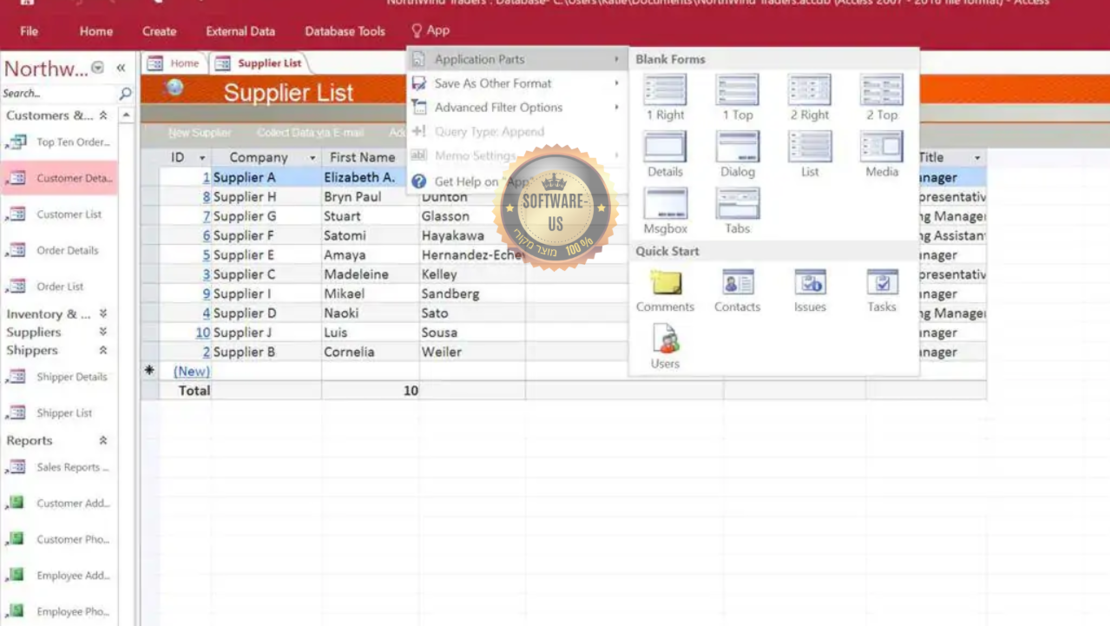Open the Customer Phone Book report
Image resolution: width=1110 pixels, height=626 pixels.
(59, 540)
